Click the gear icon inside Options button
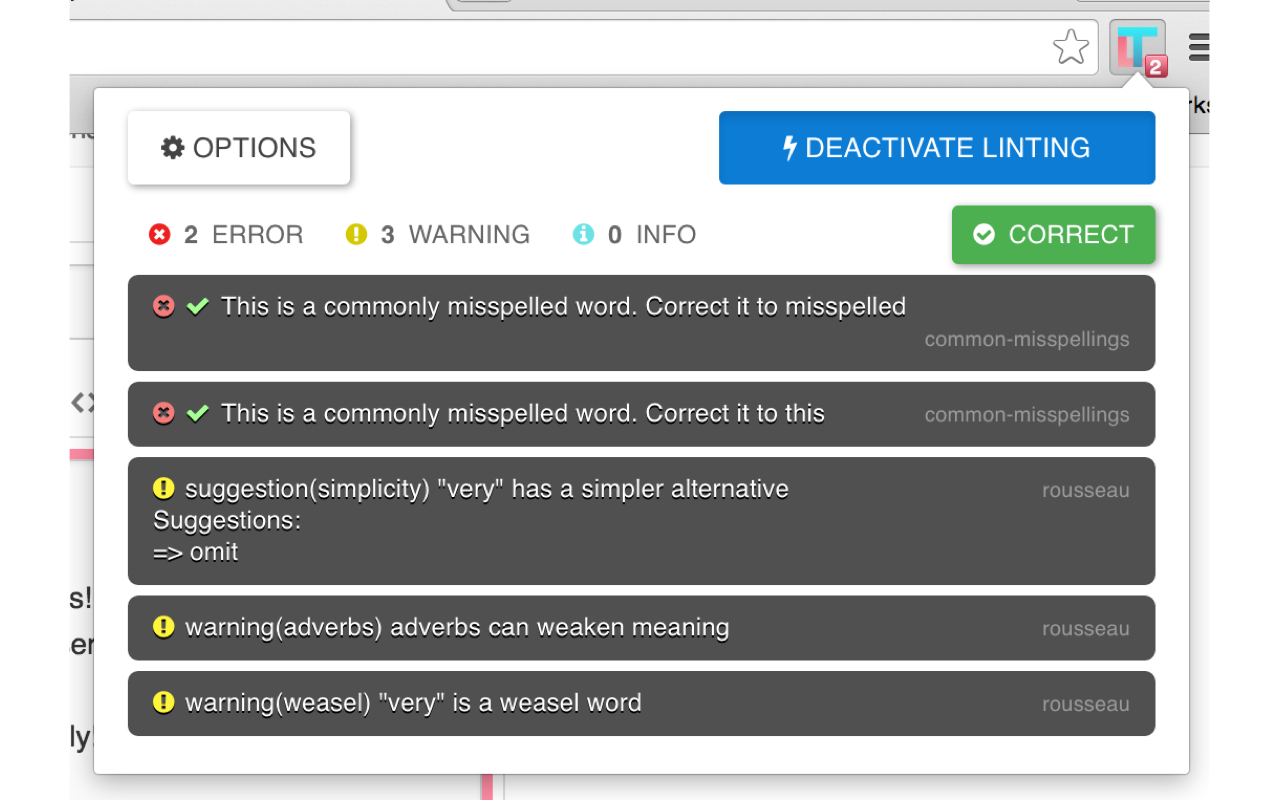The height and width of the screenshot is (800, 1280). tap(173, 148)
